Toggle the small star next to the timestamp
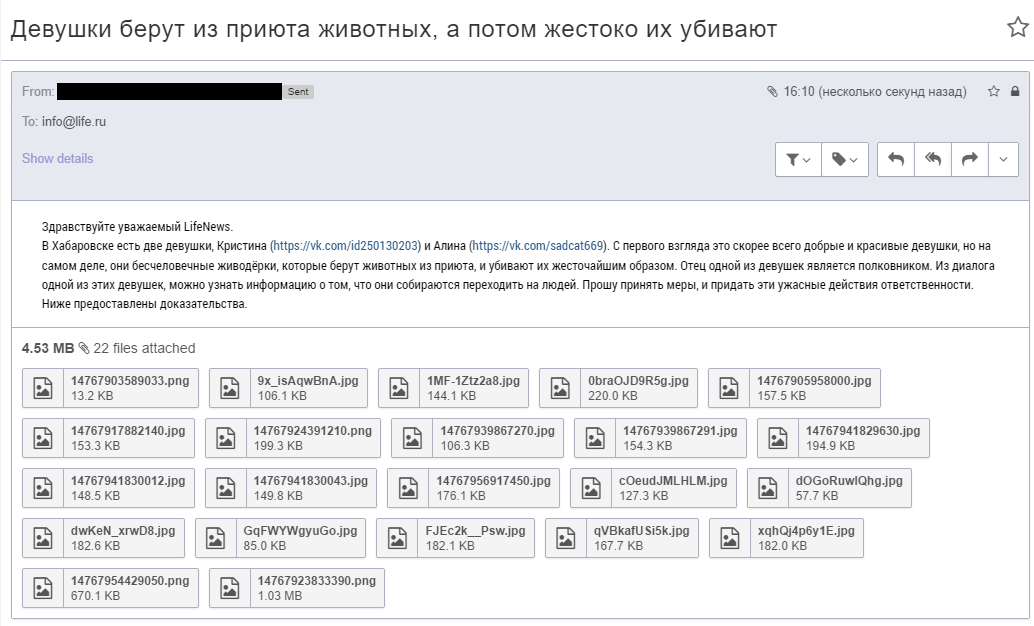1034x626 pixels. click(x=993, y=92)
